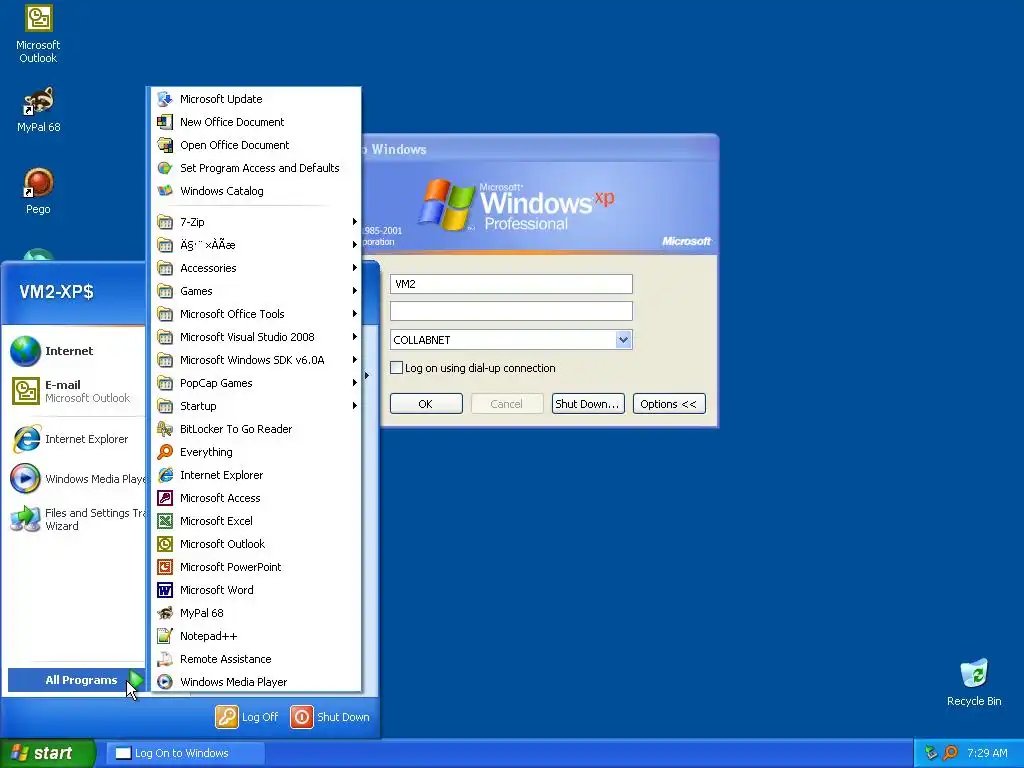Screen dimensions: 1024x768
Task: Click the empty password field
Action: [511, 311]
